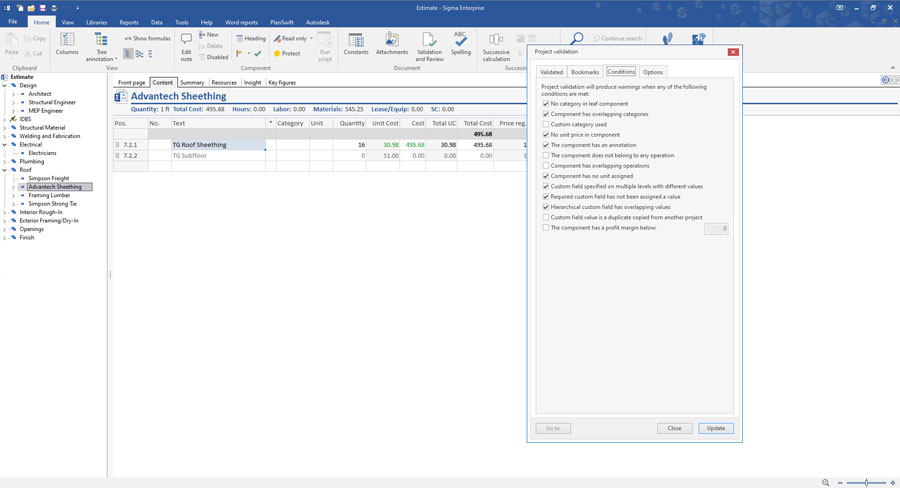This screenshot has width=900, height=488.
Task: Open Successive calculation
Action: [496, 47]
